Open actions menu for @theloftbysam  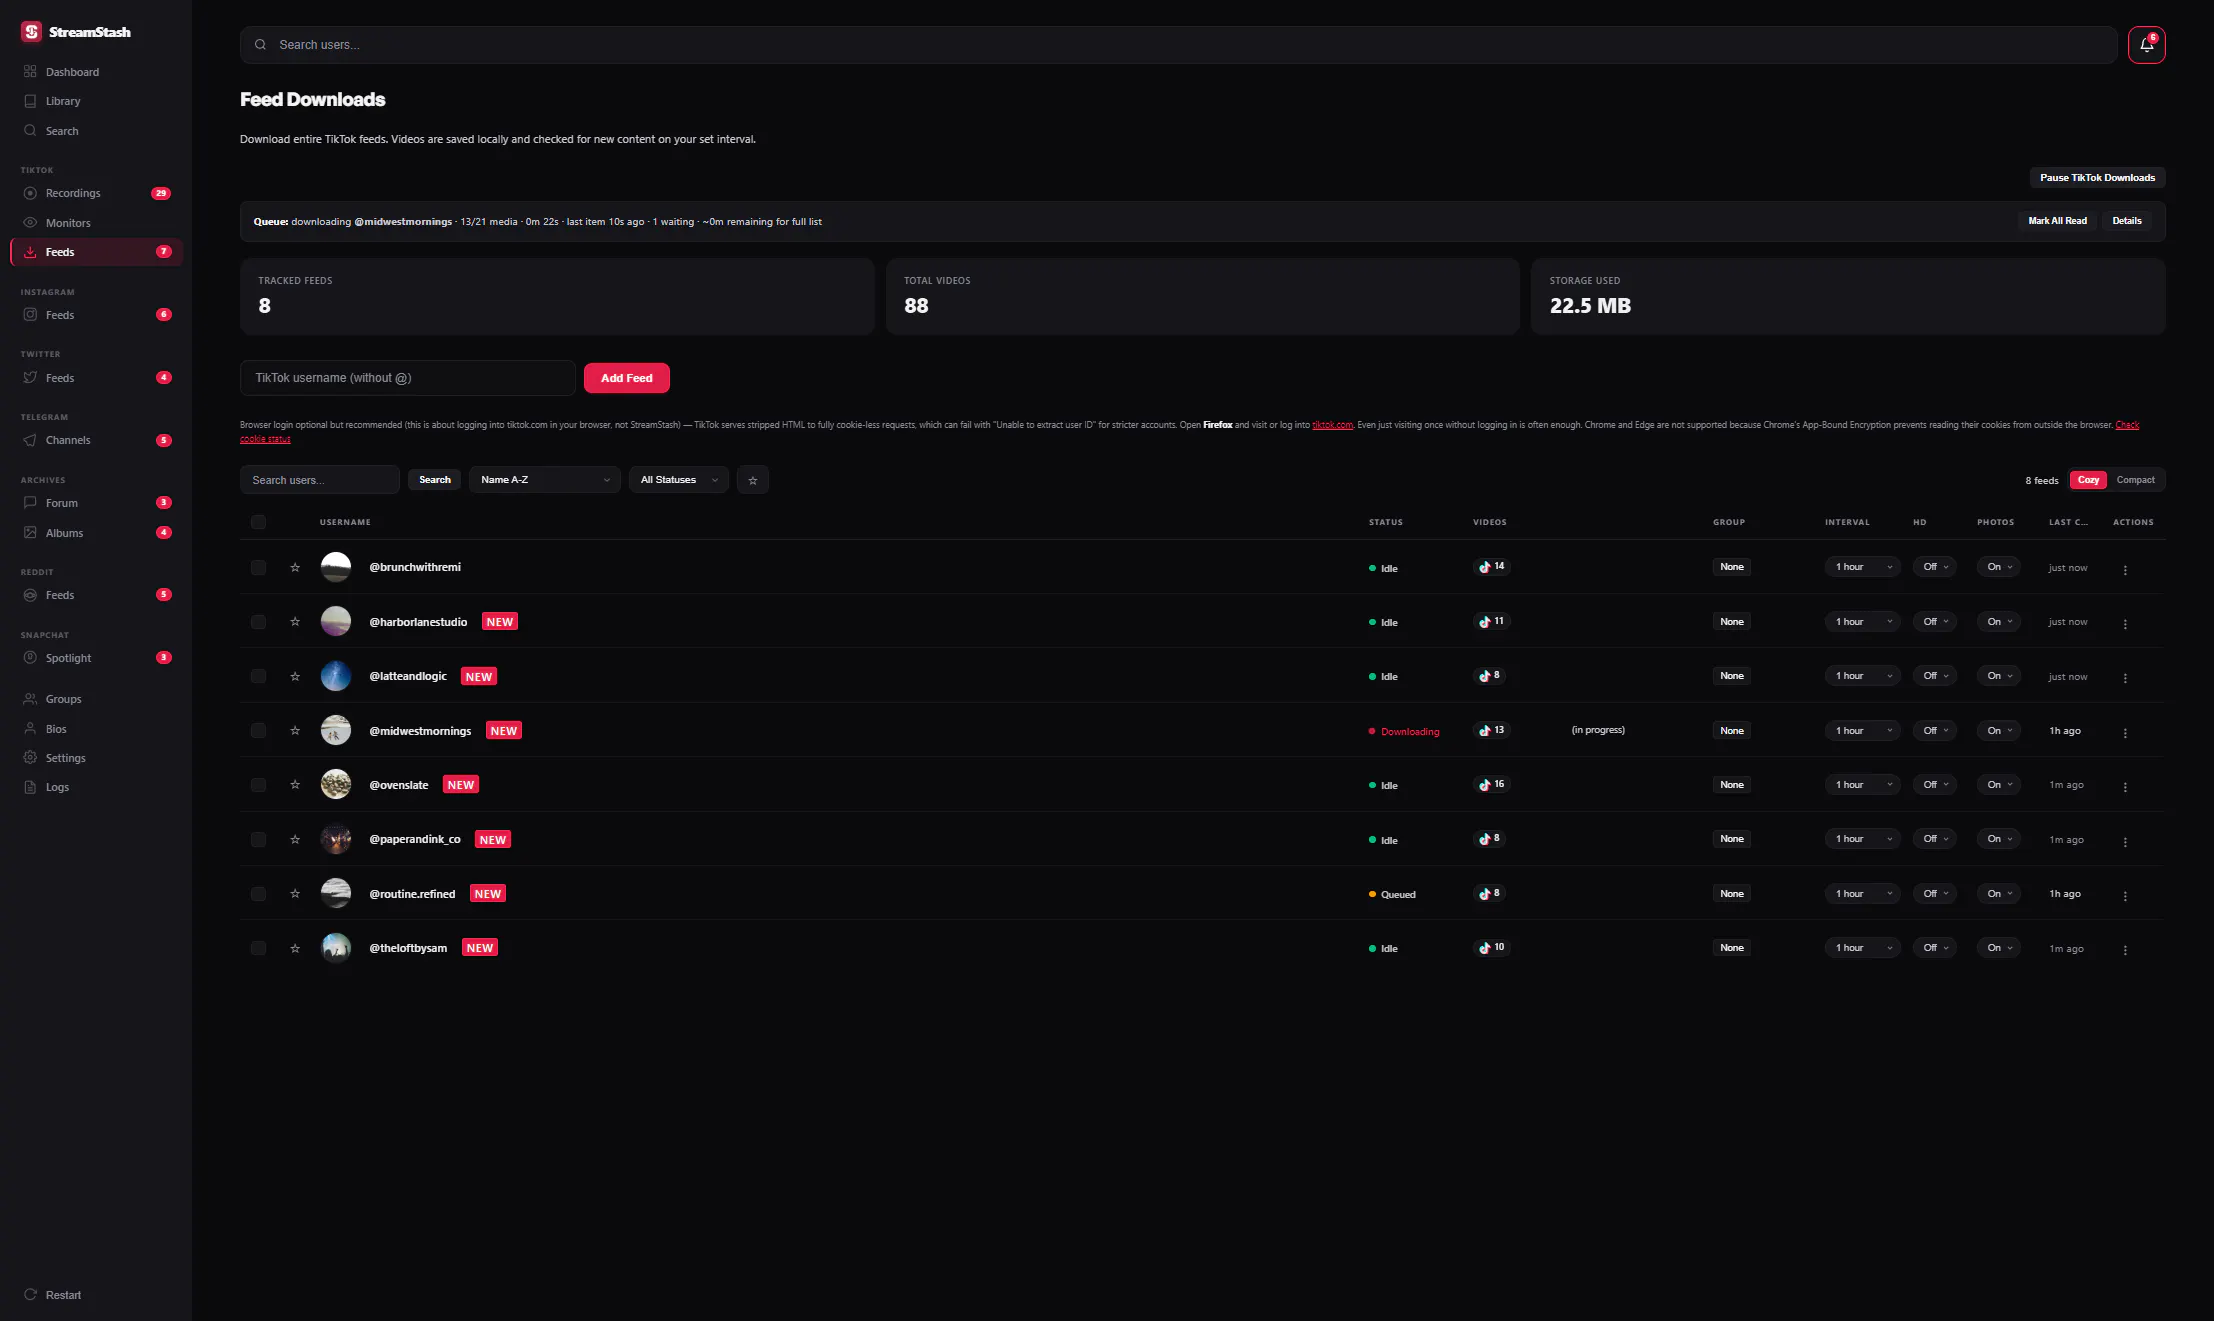click(2125, 949)
